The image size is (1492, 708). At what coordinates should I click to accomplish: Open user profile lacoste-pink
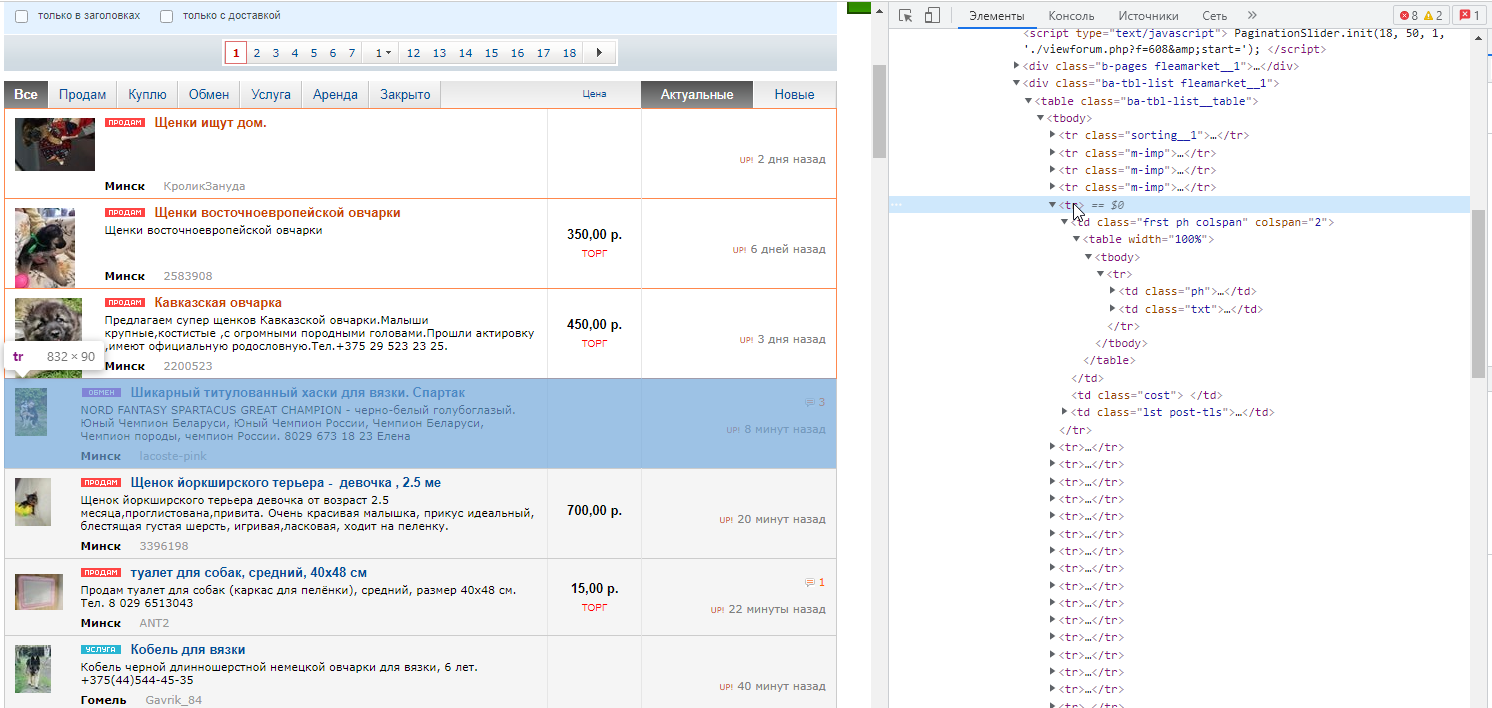(x=173, y=456)
